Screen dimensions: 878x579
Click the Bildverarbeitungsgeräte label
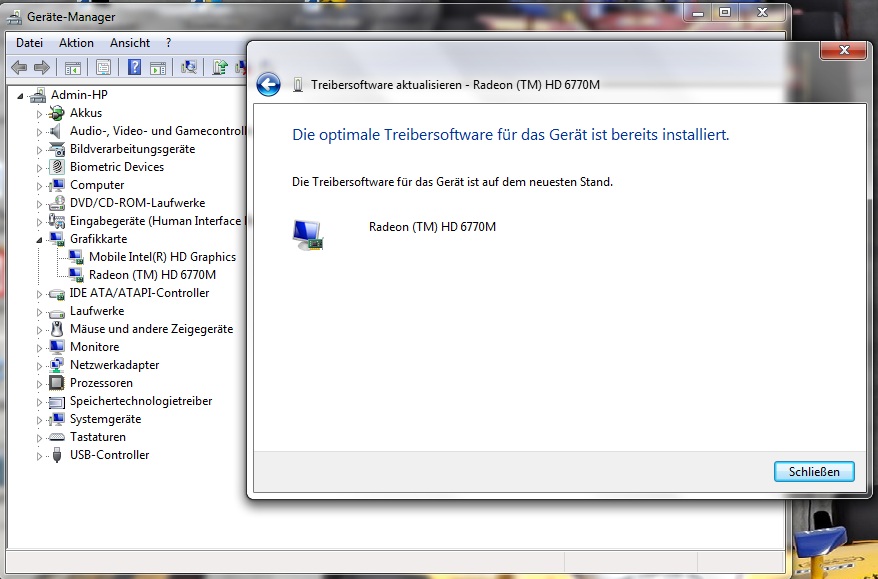click(x=133, y=149)
